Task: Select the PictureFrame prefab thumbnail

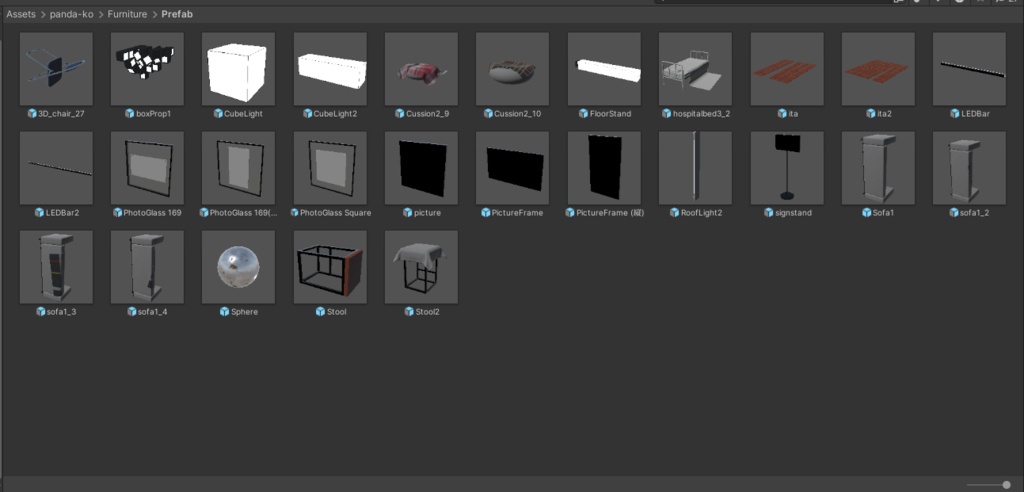Action: click(x=513, y=168)
